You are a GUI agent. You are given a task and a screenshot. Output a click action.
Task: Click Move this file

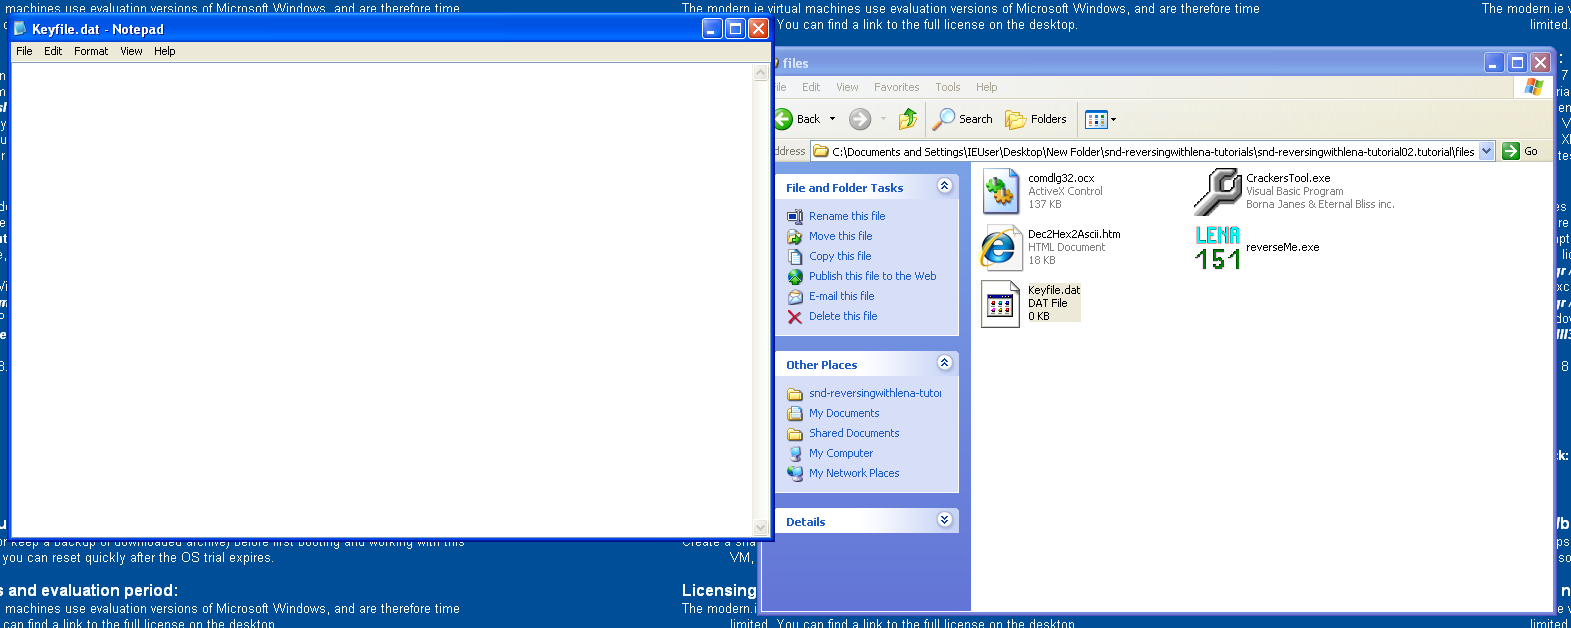[841, 236]
